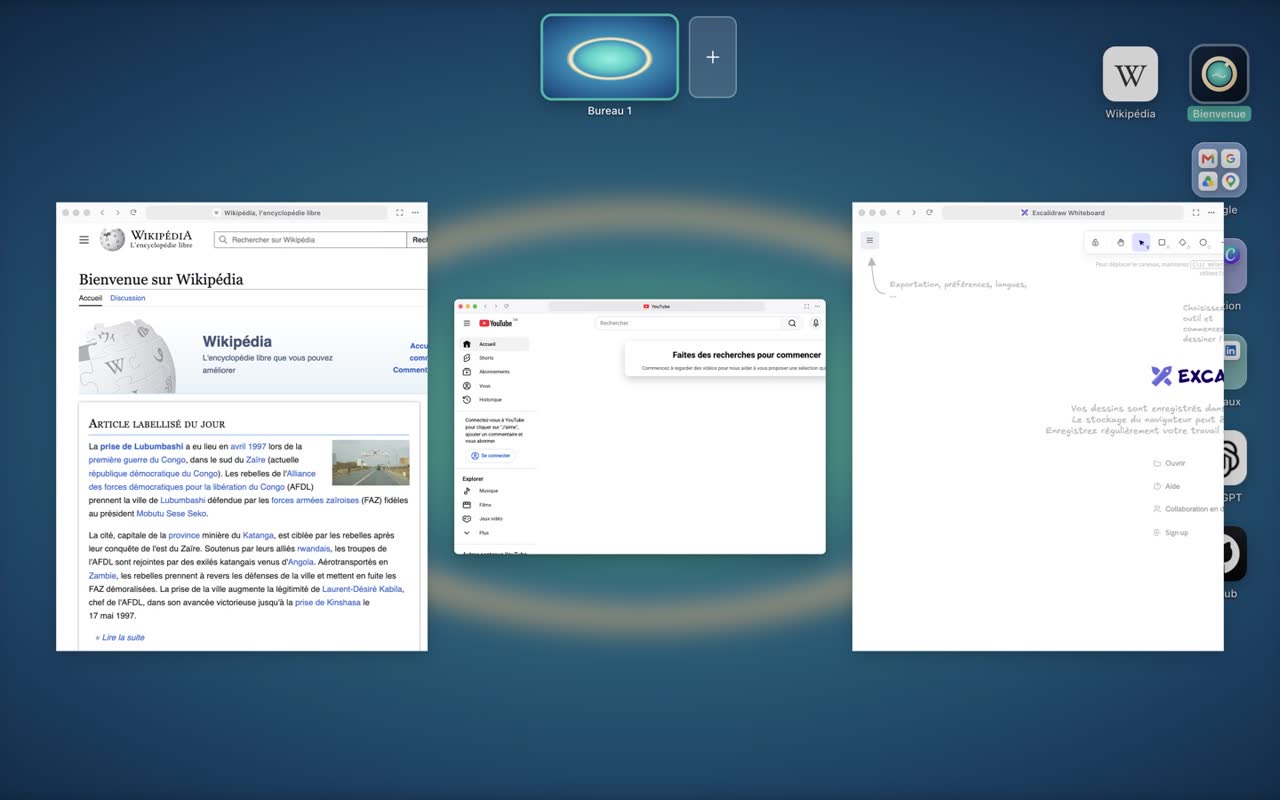This screenshot has height=800, width=1280.
Task: Click 'Ouvrir' on the Excalidraw welcome screen
Action: [1169, 463]
